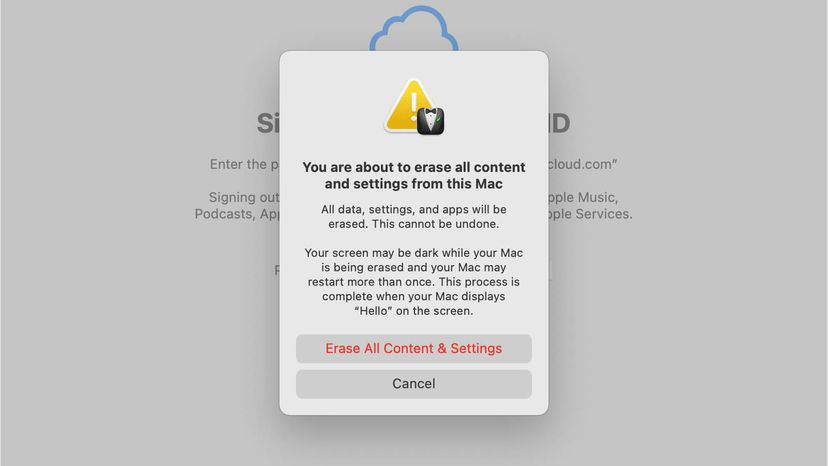Click the yellow warning triangle icon
828x466 pixels.
408,106
